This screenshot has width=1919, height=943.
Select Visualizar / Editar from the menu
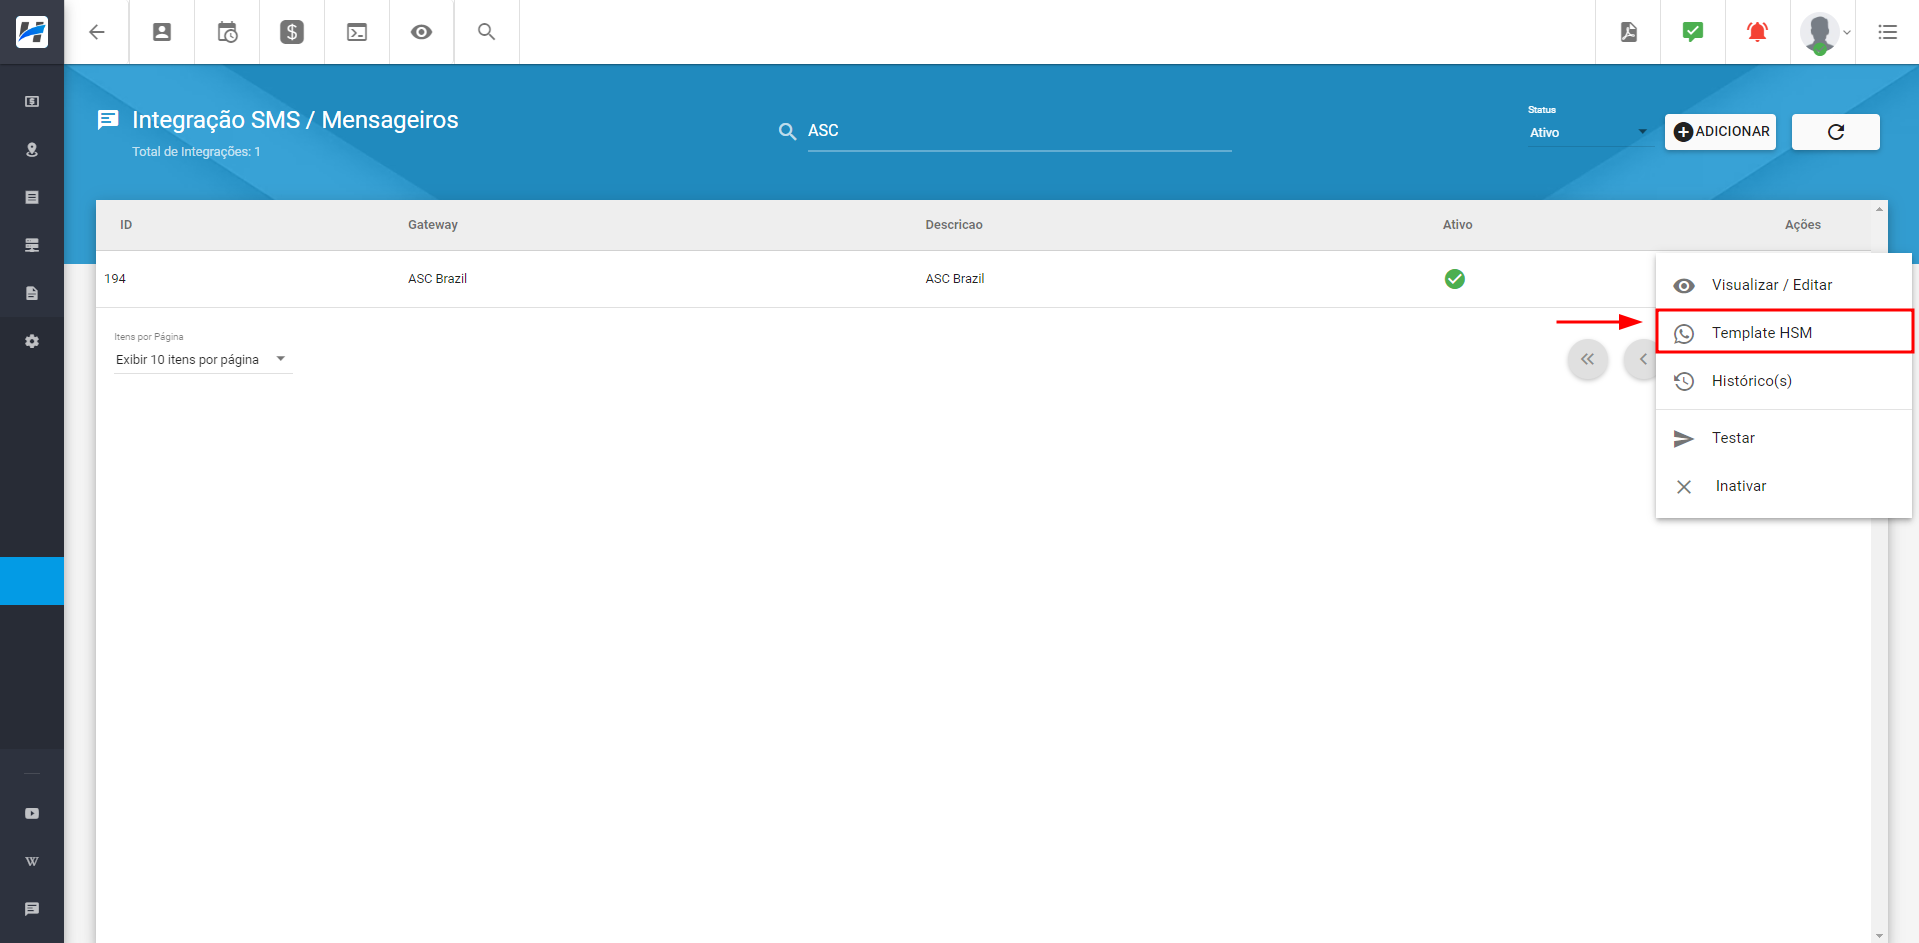(1784, 285)
